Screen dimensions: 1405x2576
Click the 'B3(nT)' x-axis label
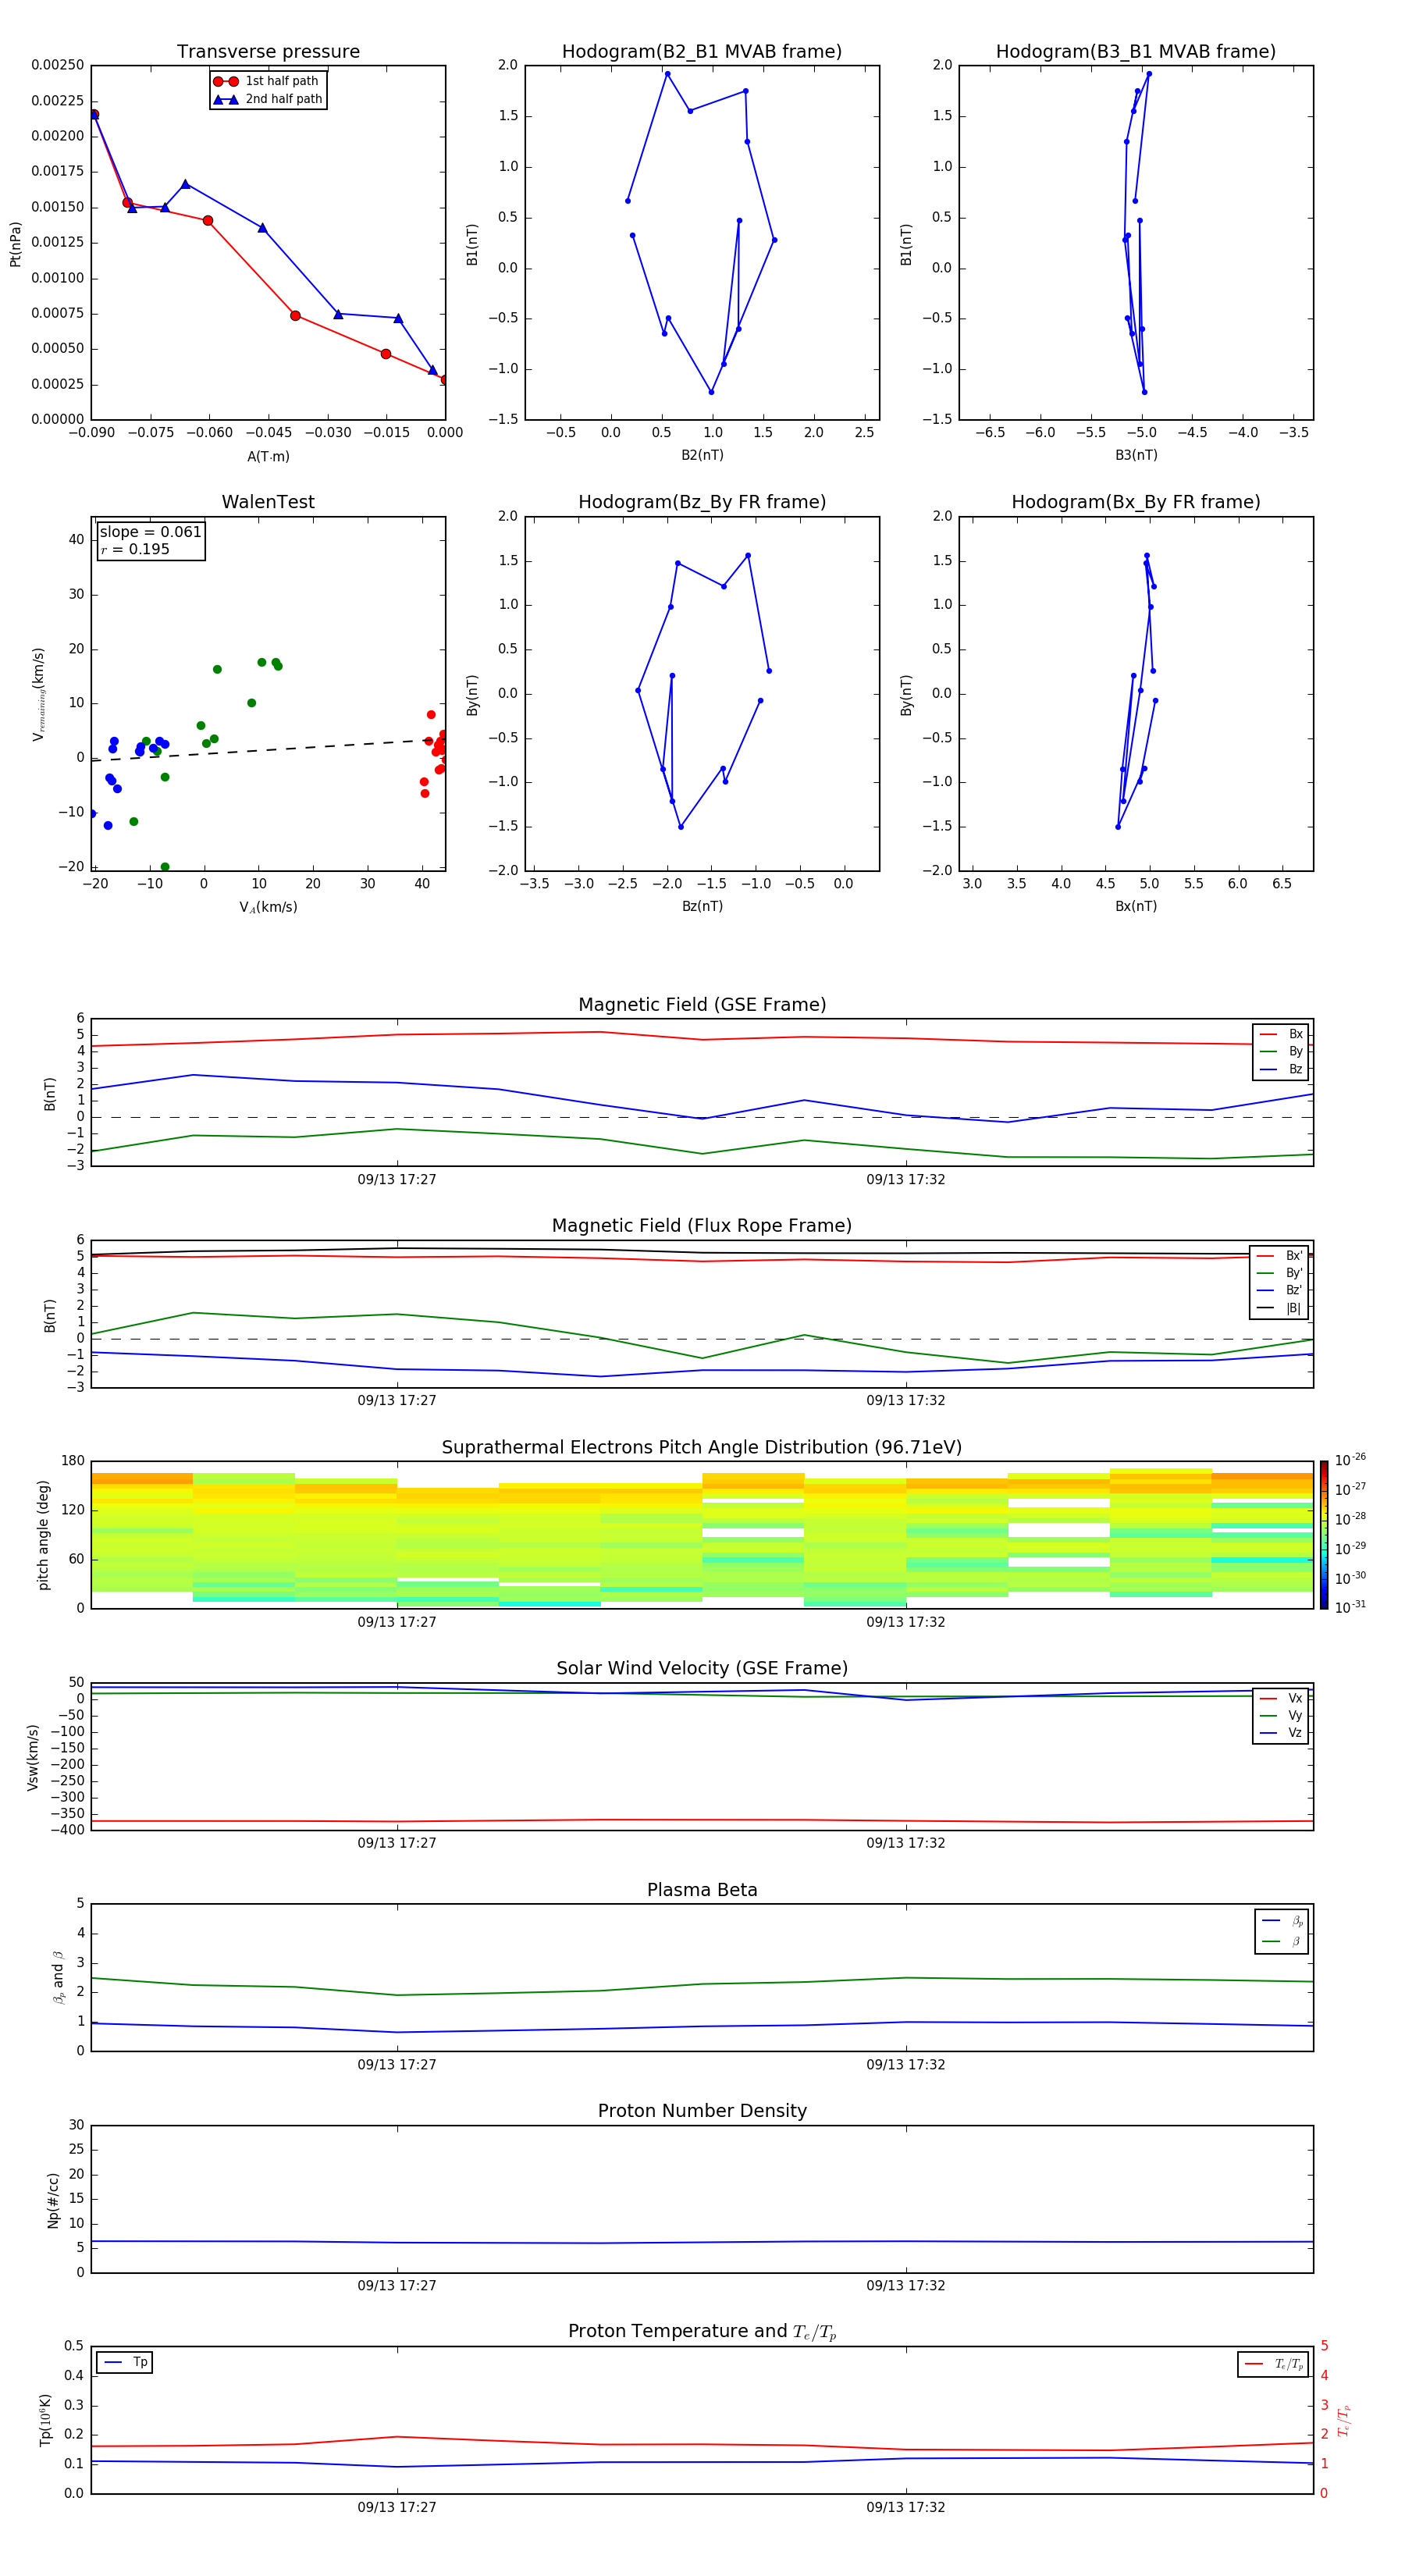[x=1136, y=455]
